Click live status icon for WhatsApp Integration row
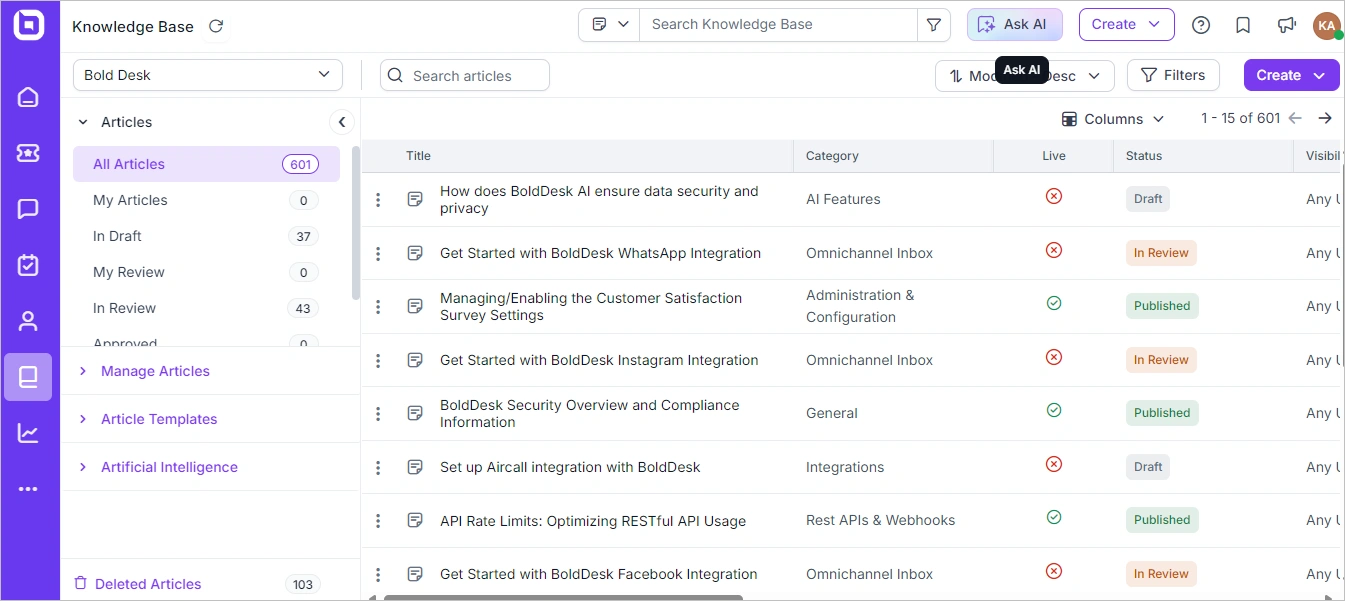The height and width of the screenshot is (601, 1345). pyautogui.click(x=1053, y=250)
